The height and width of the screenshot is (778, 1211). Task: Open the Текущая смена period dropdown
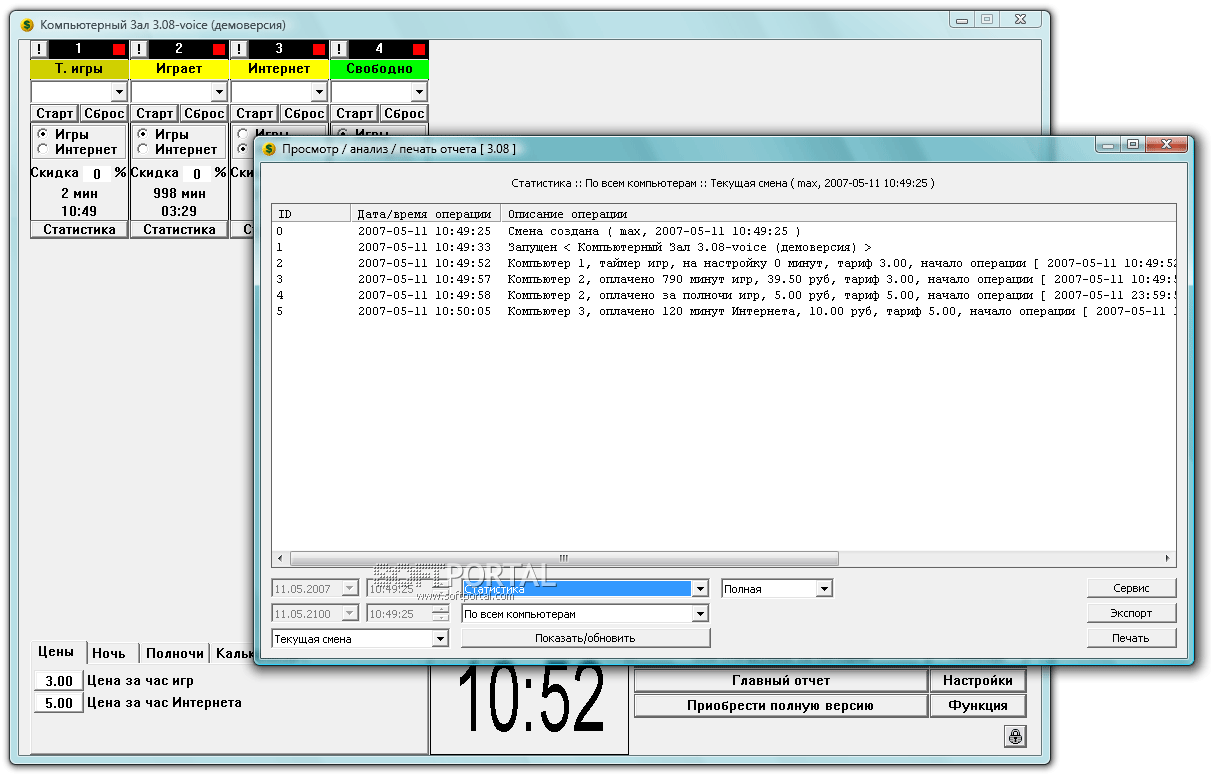tap(440, 639)
